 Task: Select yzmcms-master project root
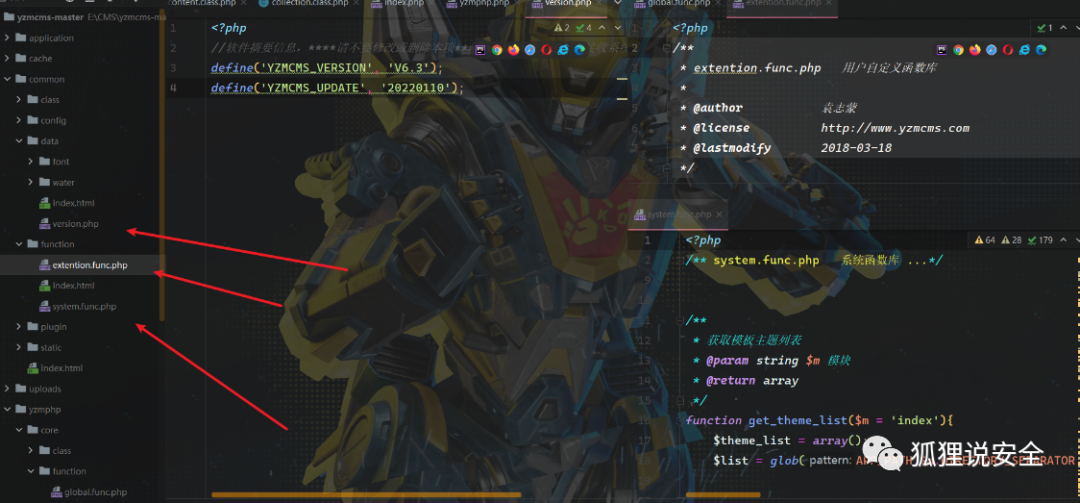tap(45, 17)
